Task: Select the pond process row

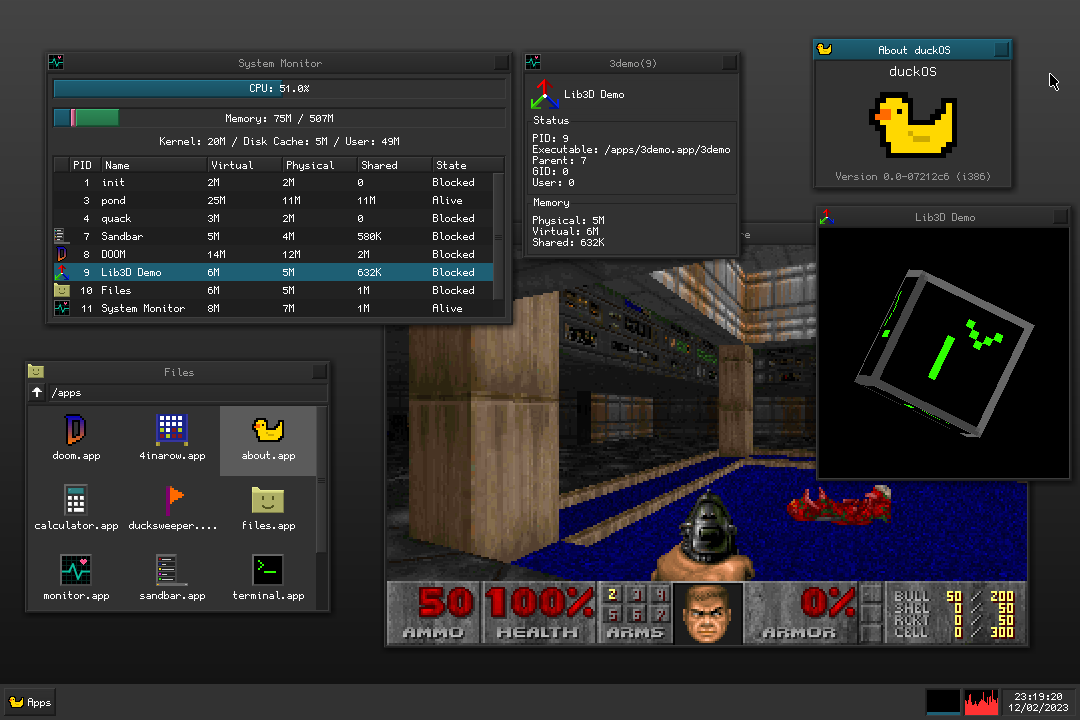Action: pos(274,200)
